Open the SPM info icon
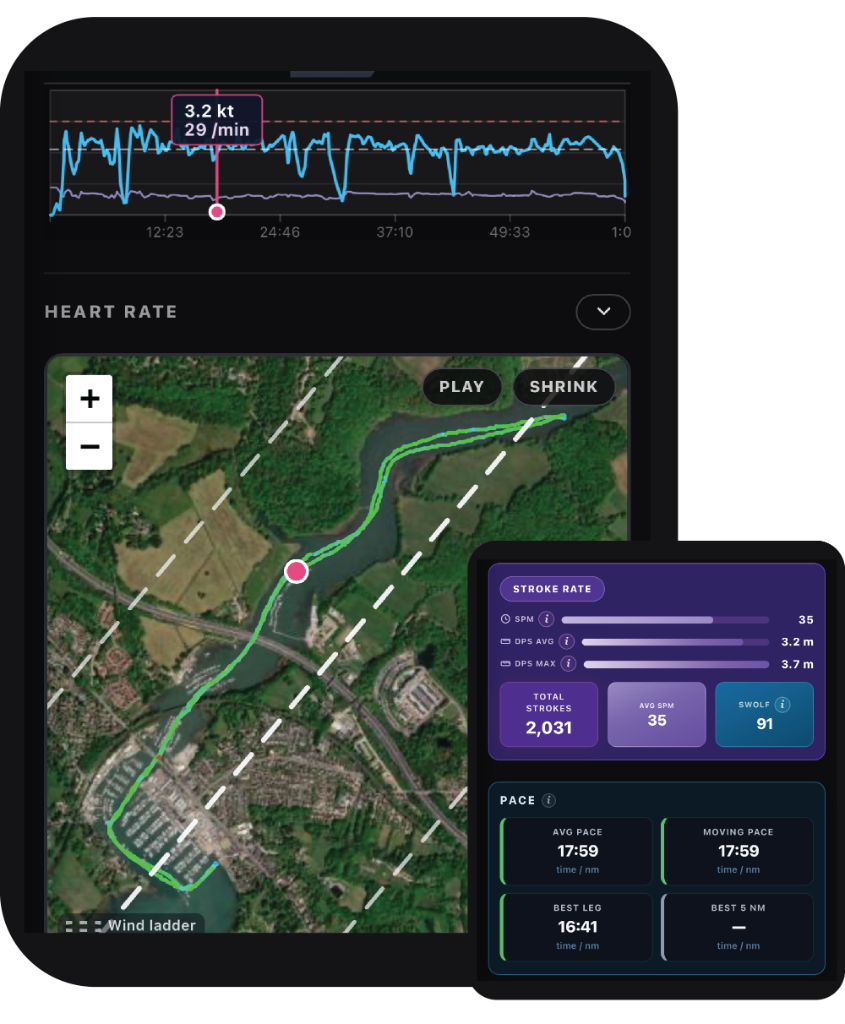This screenshot has width=845, height=1024. 547,619
